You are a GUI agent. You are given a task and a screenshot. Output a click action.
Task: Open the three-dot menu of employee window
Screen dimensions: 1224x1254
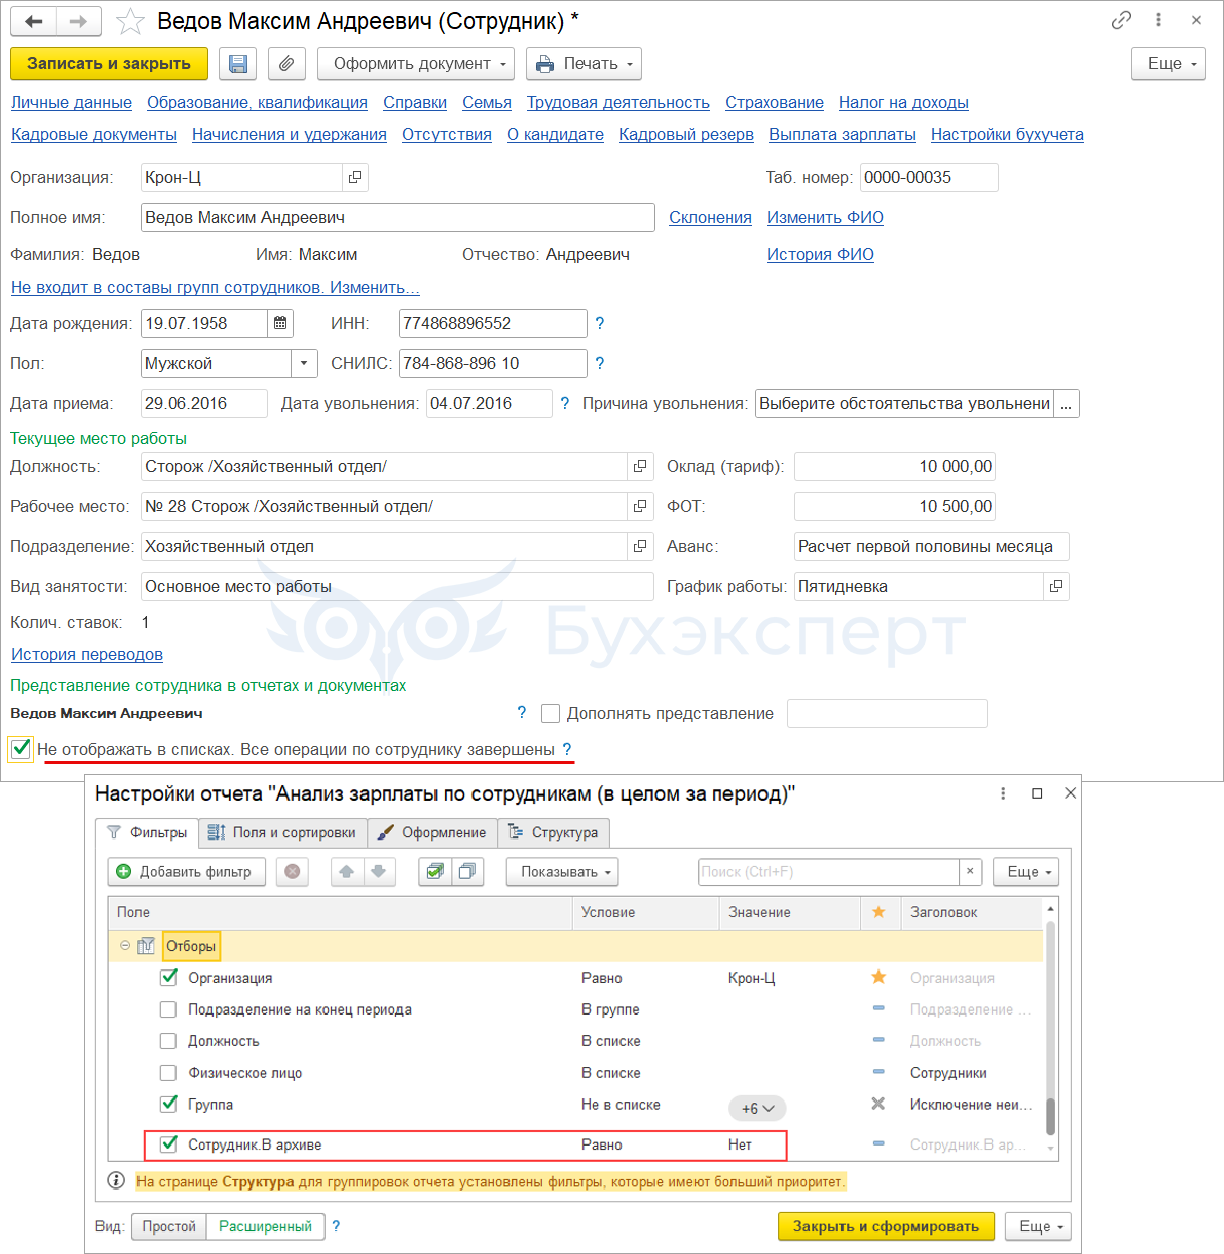(1158, 20)
